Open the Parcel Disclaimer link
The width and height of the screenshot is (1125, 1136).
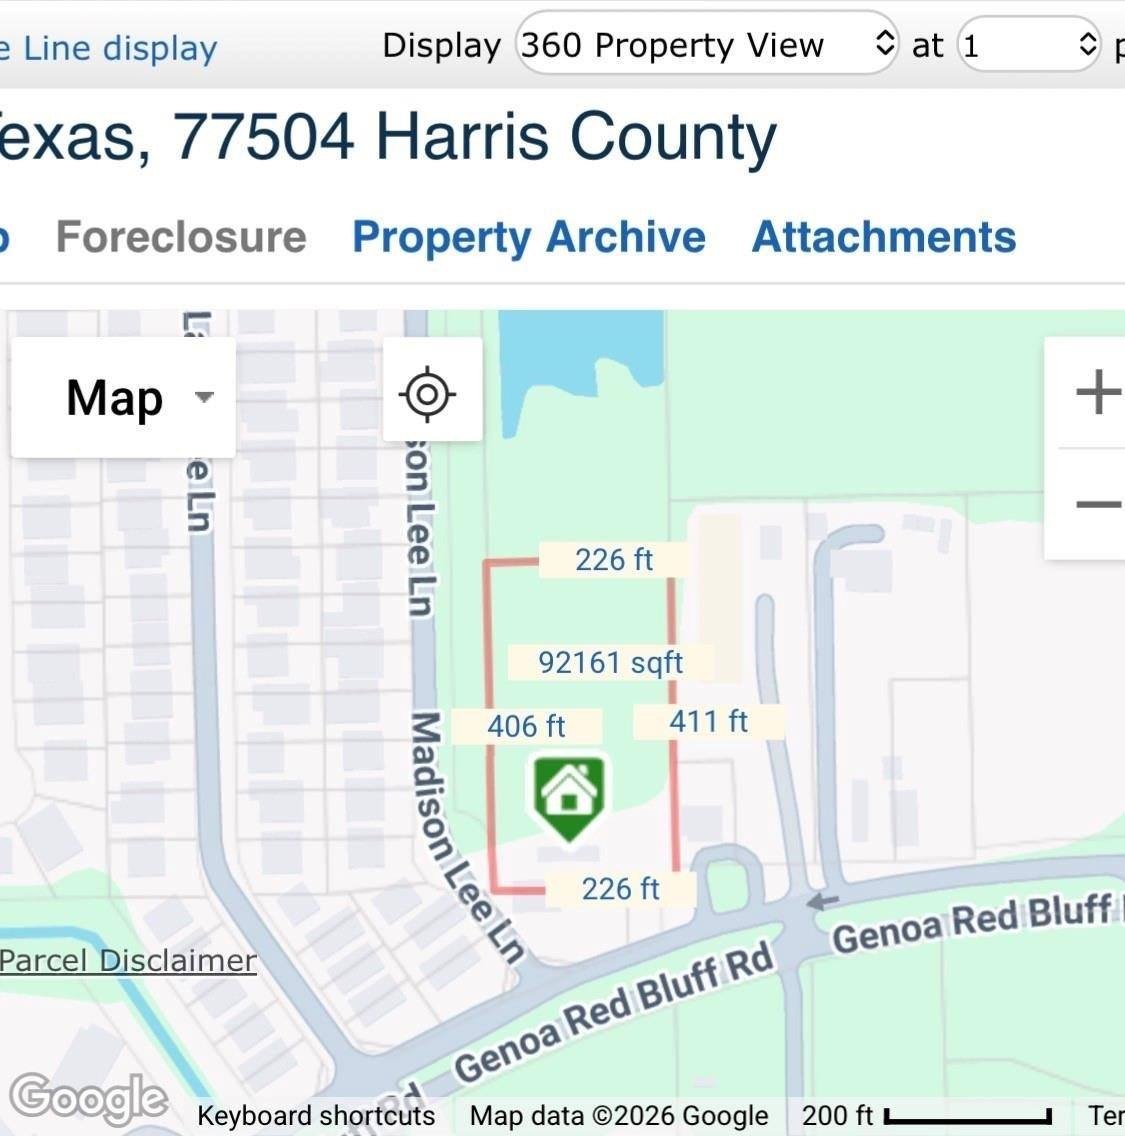[x=128, y=961]
